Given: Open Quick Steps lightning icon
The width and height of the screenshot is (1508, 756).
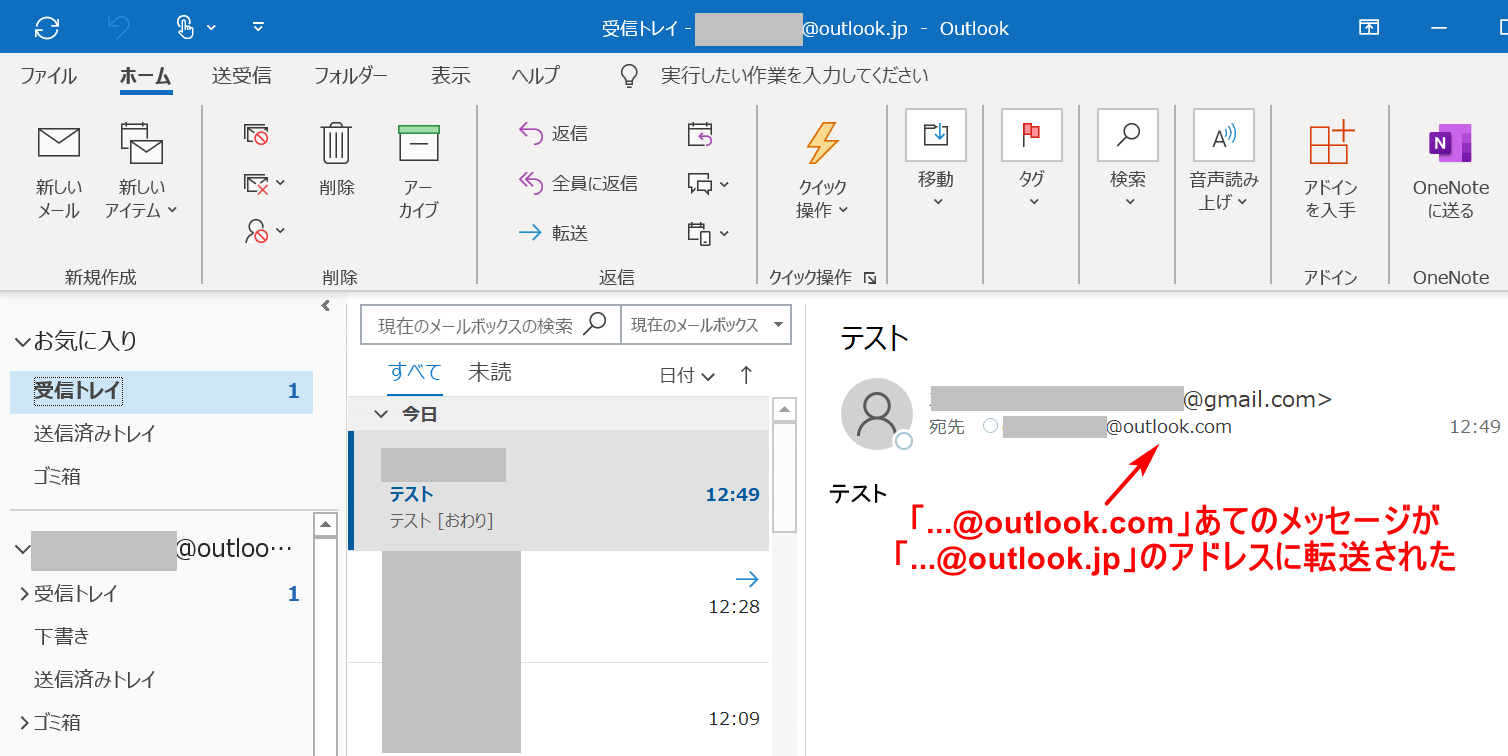Looking at the screenshot, I should pyautogui.click(x=822, y=143).
